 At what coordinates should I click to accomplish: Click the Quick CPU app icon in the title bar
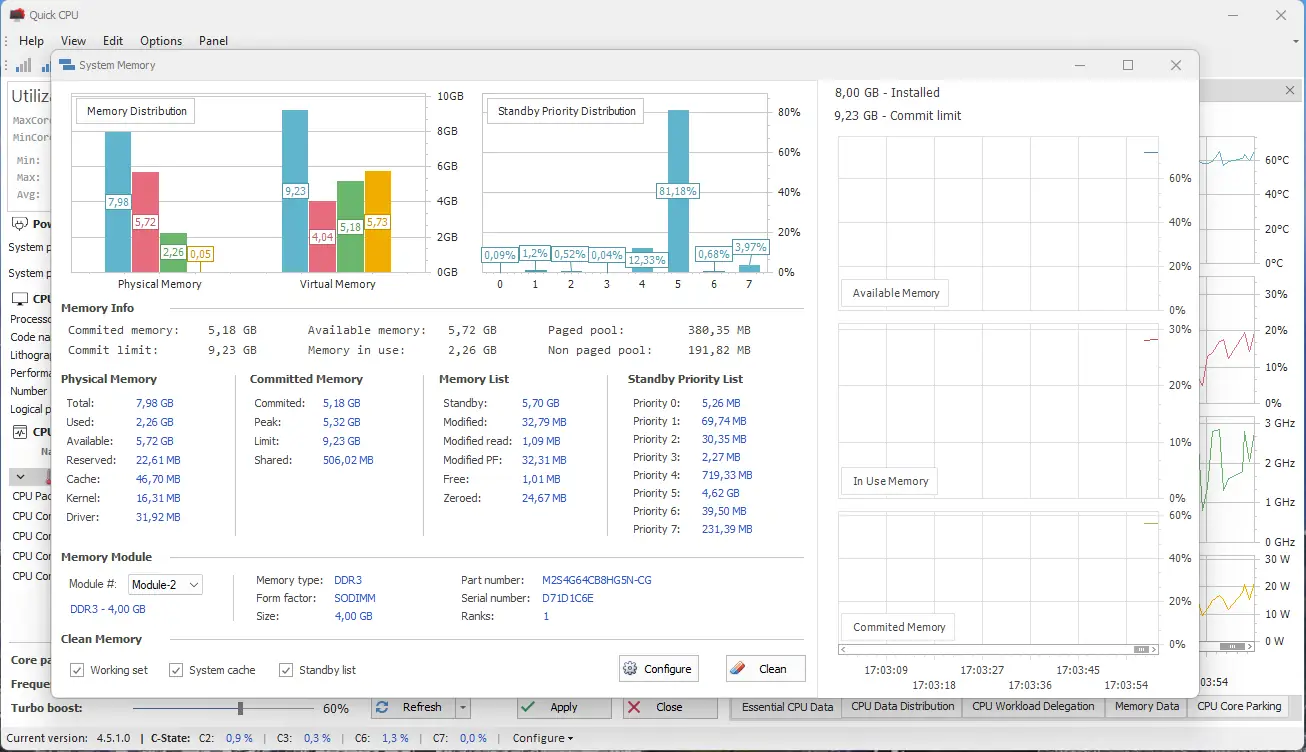pyautogui.click(x=17, y=15)
